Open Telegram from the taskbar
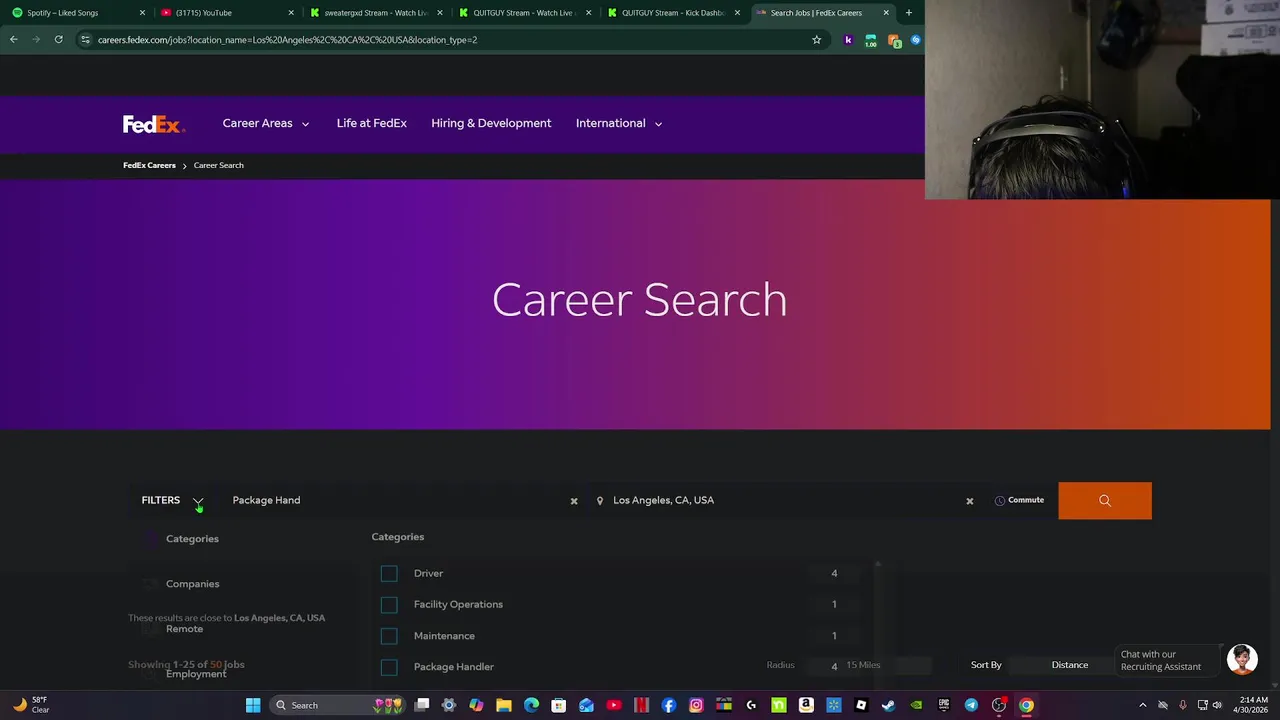Screen dimensions: 1280x720 [x=971, y=705]
